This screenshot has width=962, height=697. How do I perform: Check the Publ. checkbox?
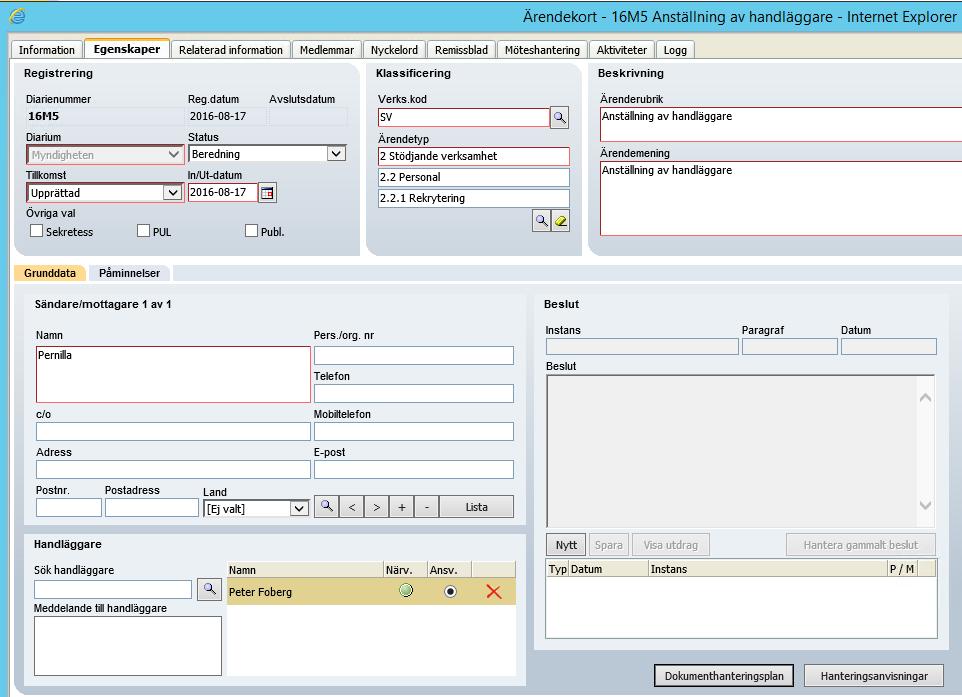pos(252,231)
